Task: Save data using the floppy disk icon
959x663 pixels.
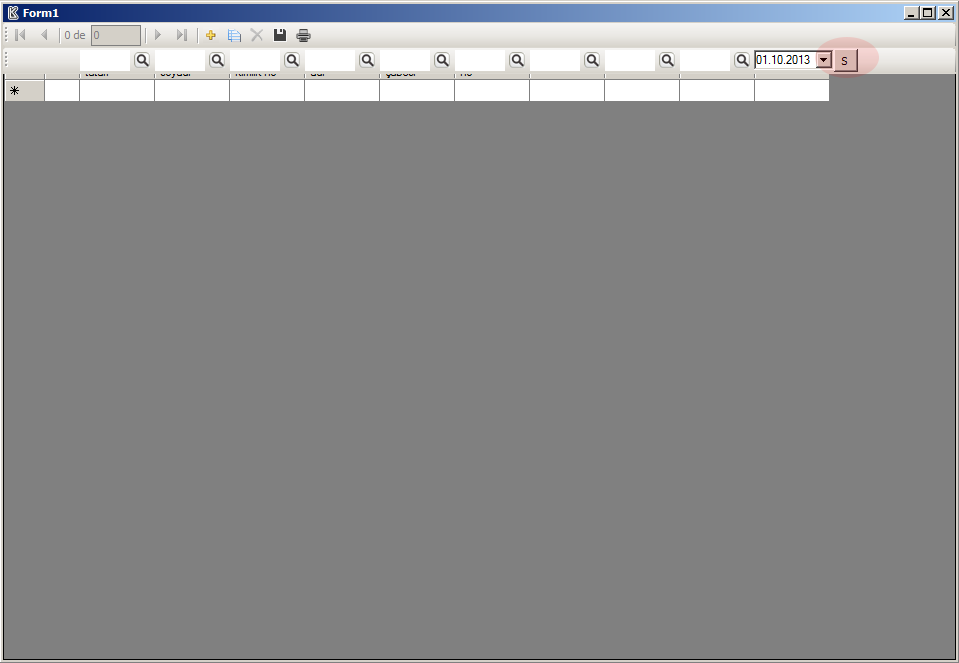Action: pyautogui.click(x=280, y=35)
